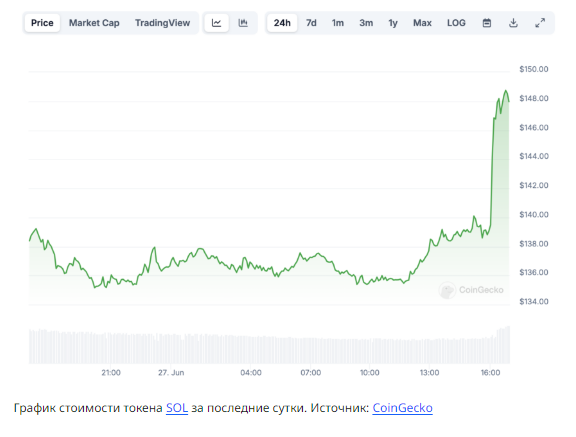Click the $150.00 axis label

point(534,69)
